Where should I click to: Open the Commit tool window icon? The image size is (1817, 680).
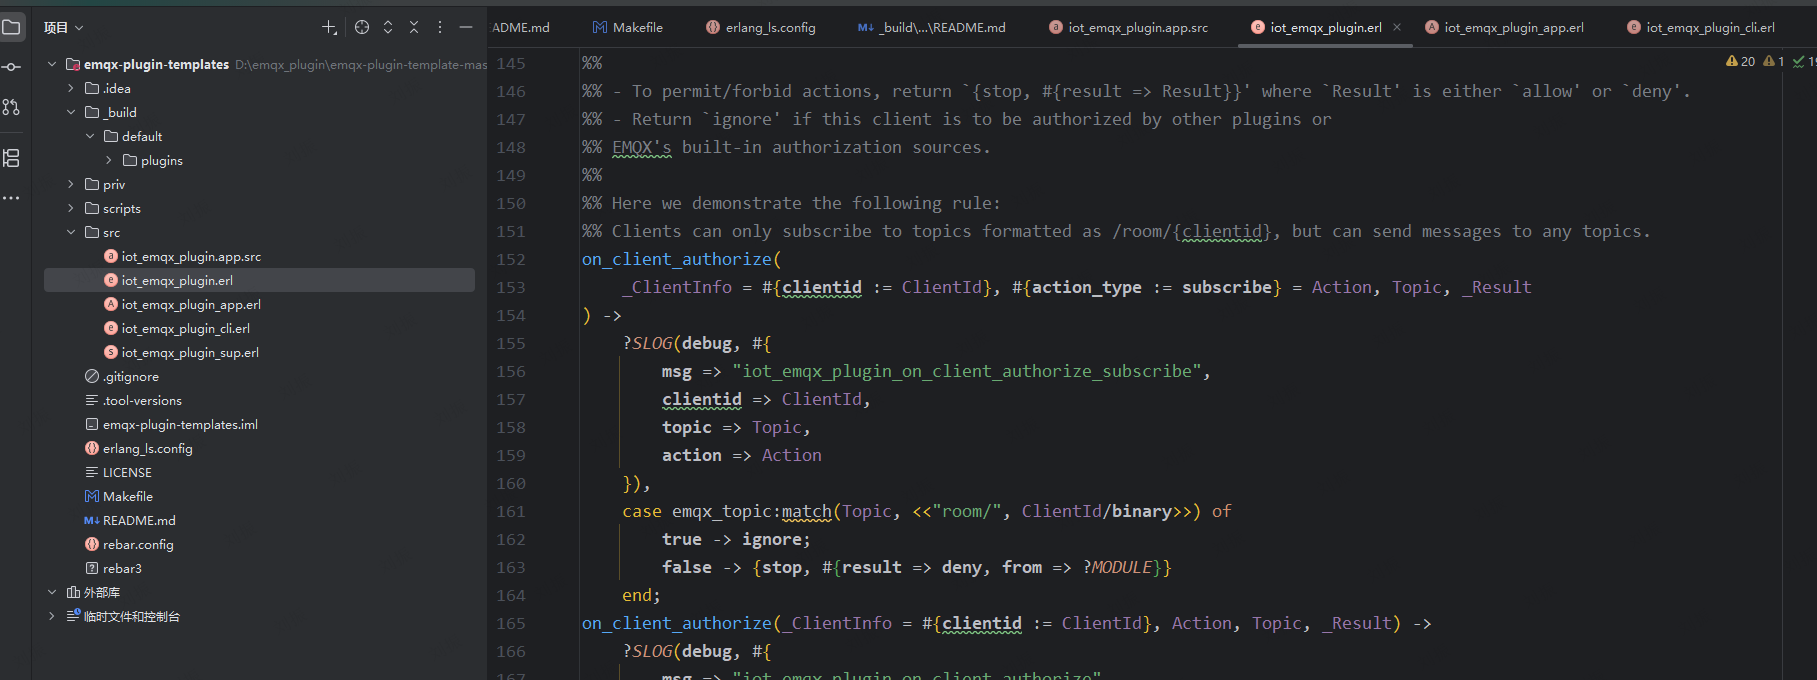click(x=11, y=67)
